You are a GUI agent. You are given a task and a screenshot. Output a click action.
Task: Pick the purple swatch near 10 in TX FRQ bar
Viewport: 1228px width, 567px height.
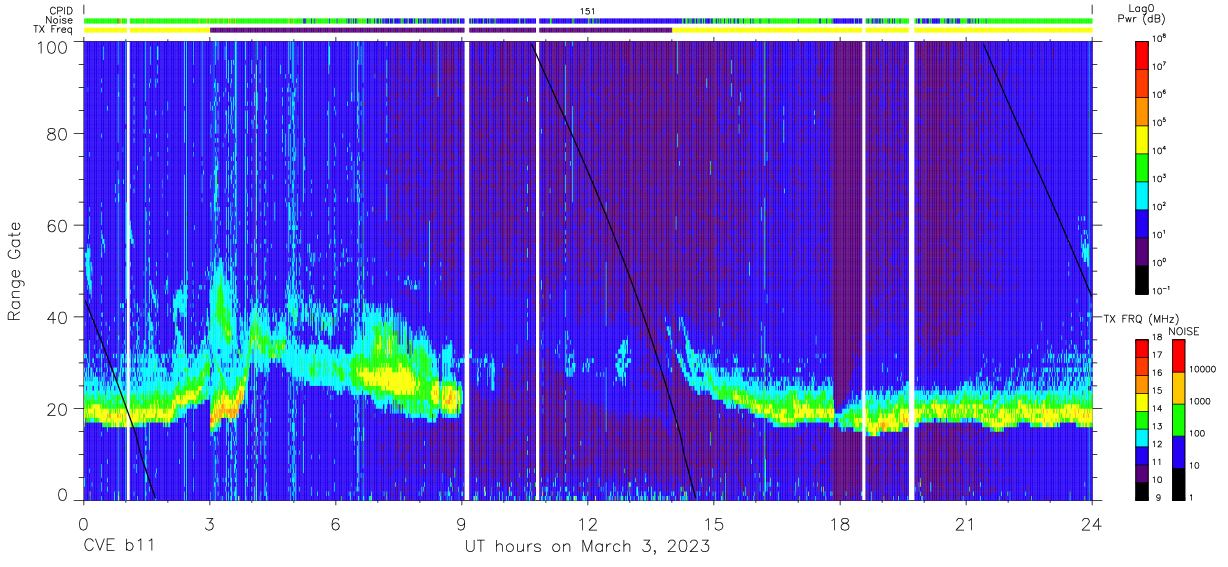(x=1143, y=472)
